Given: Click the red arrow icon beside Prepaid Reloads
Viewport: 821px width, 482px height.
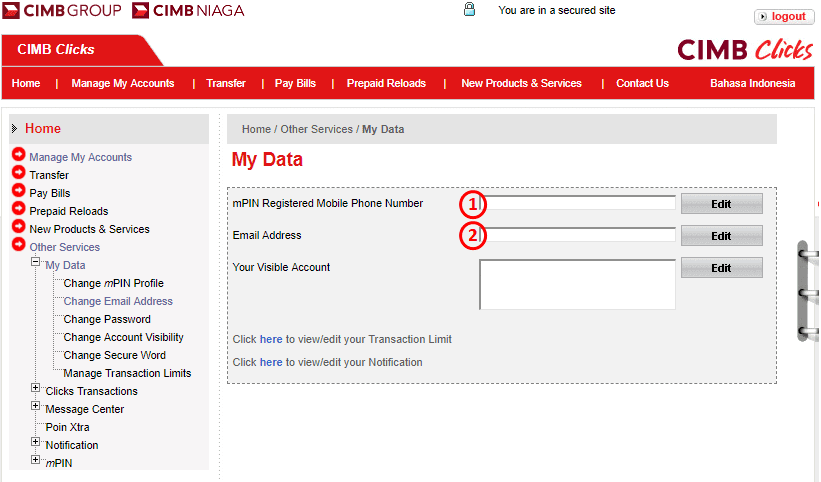Looking at the screenshot, I should point(19,208).
